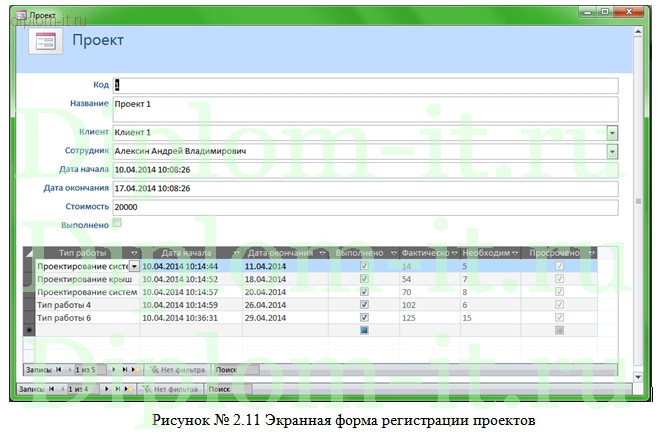Toggle Выполнено checkbox in Тип работы 4 row

coord(364,305)
